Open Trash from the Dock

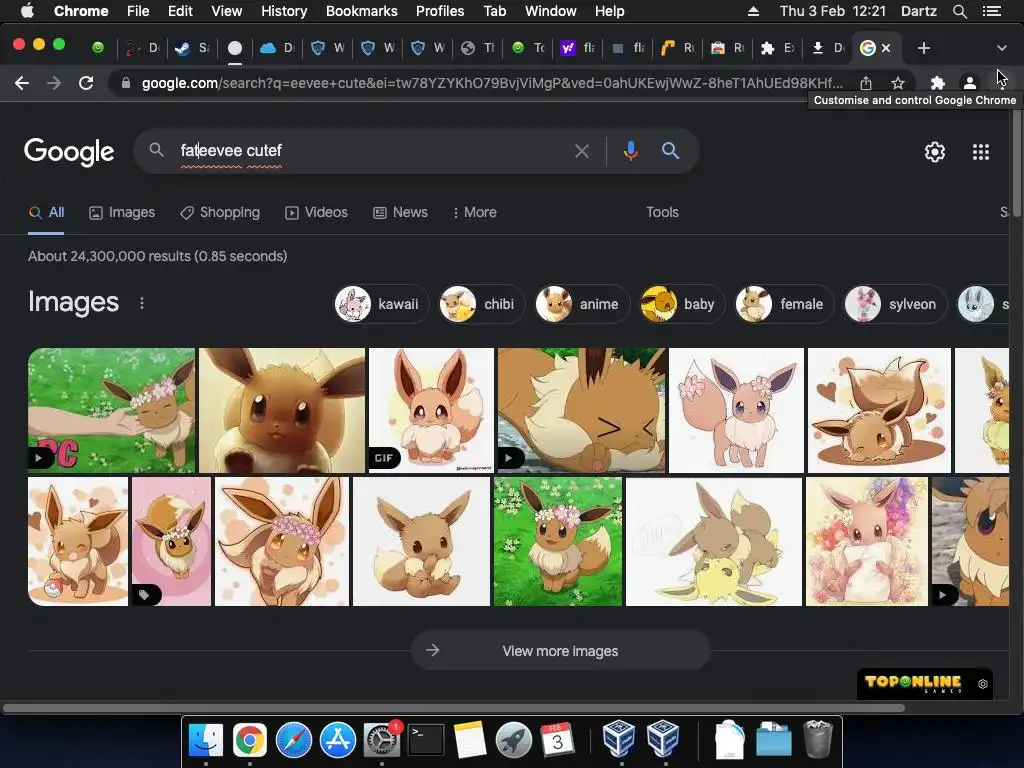[817, 739]
